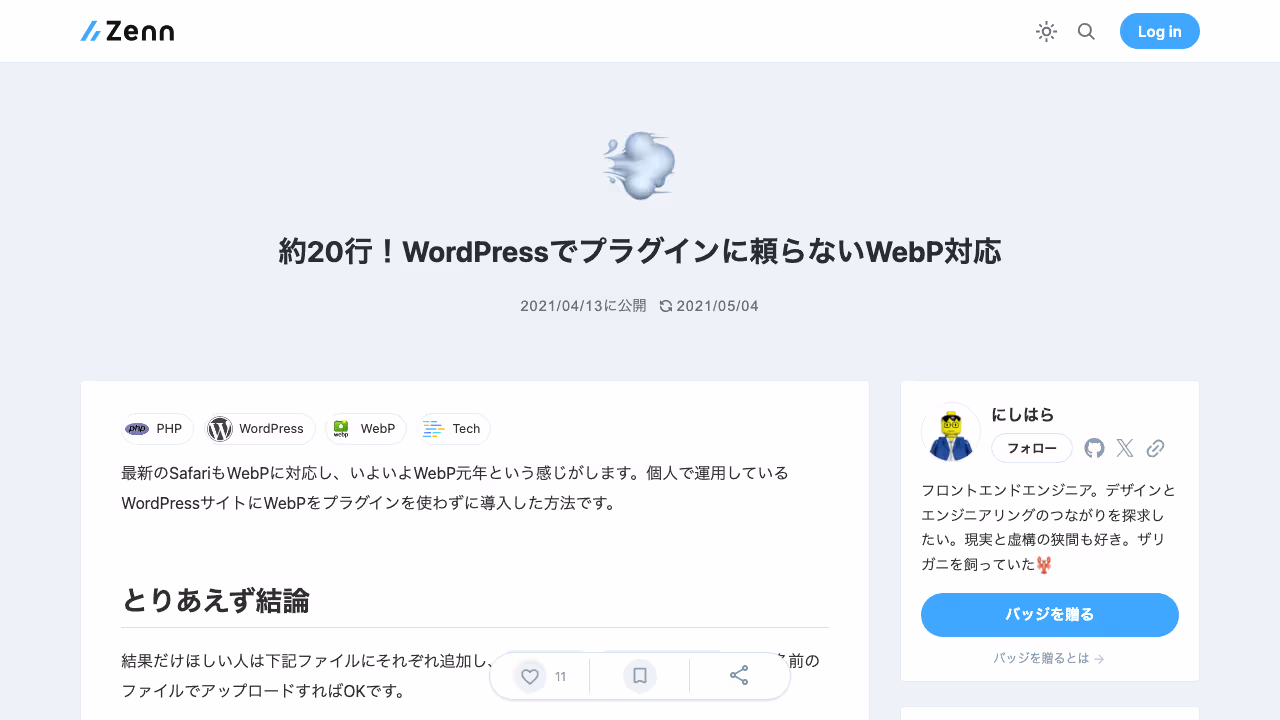Open にしはら's X profile icon
1280x720 pixels.
(1124, 448)
